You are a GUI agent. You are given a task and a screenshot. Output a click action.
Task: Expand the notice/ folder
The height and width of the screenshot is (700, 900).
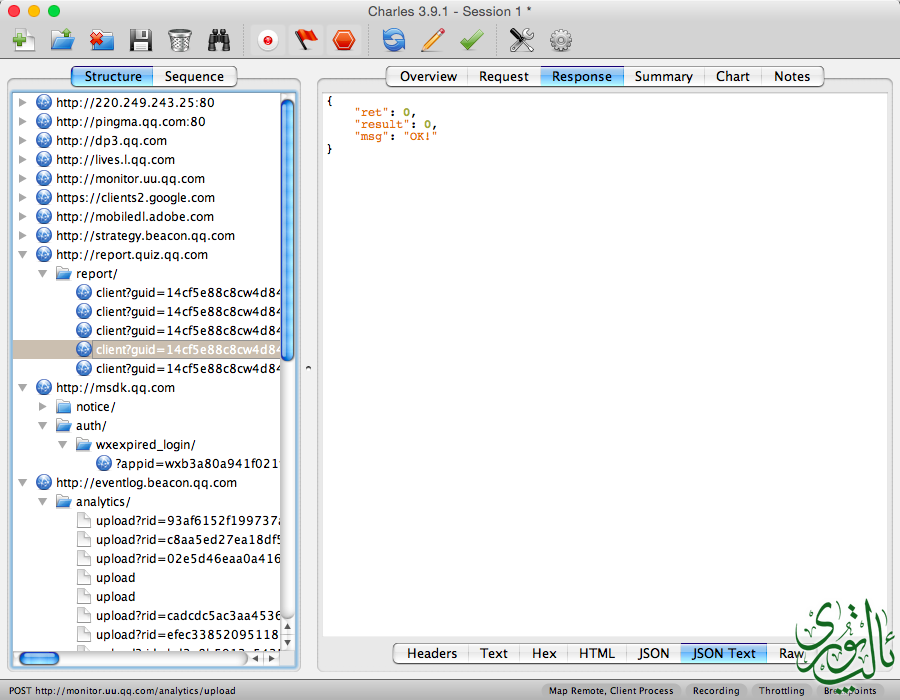click(x=42, y=407)
